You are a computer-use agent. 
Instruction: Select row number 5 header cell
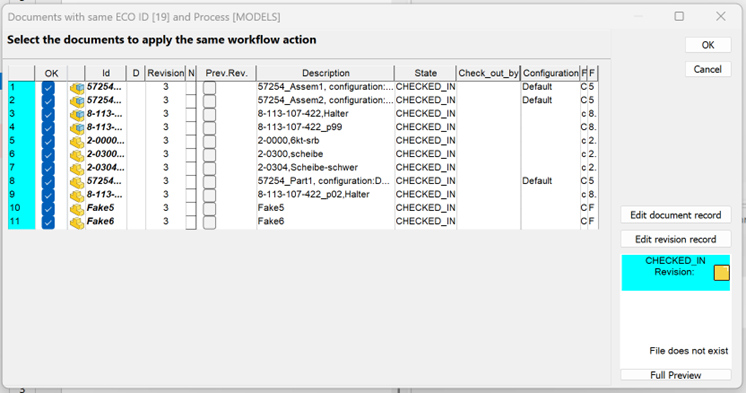(x=21, y=141)
